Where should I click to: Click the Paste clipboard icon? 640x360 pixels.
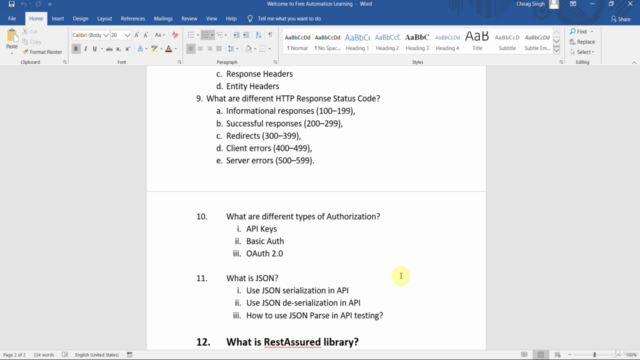pyautogui.click(x=12, y=36)
